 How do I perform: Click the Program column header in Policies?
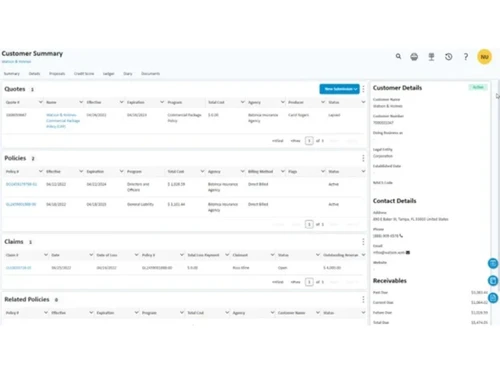pyautogui.click(x=134, y=172)
